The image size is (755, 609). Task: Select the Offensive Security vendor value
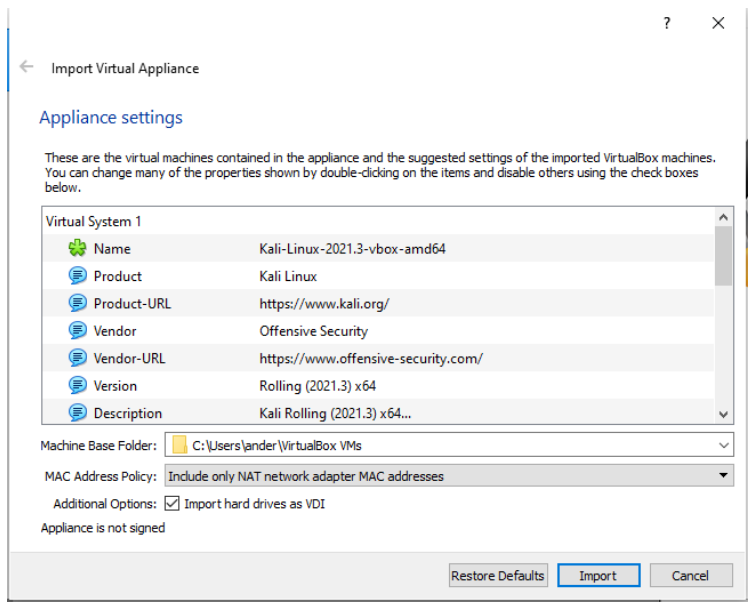pos(313,331)
